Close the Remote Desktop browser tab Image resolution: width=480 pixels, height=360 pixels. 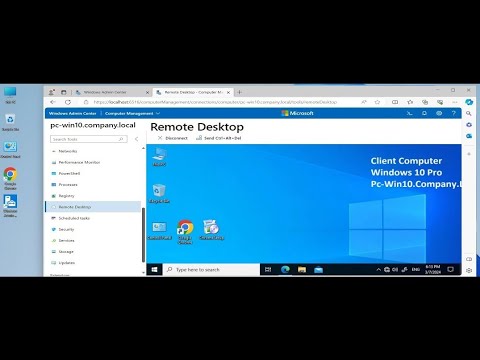tap(228, 92)
